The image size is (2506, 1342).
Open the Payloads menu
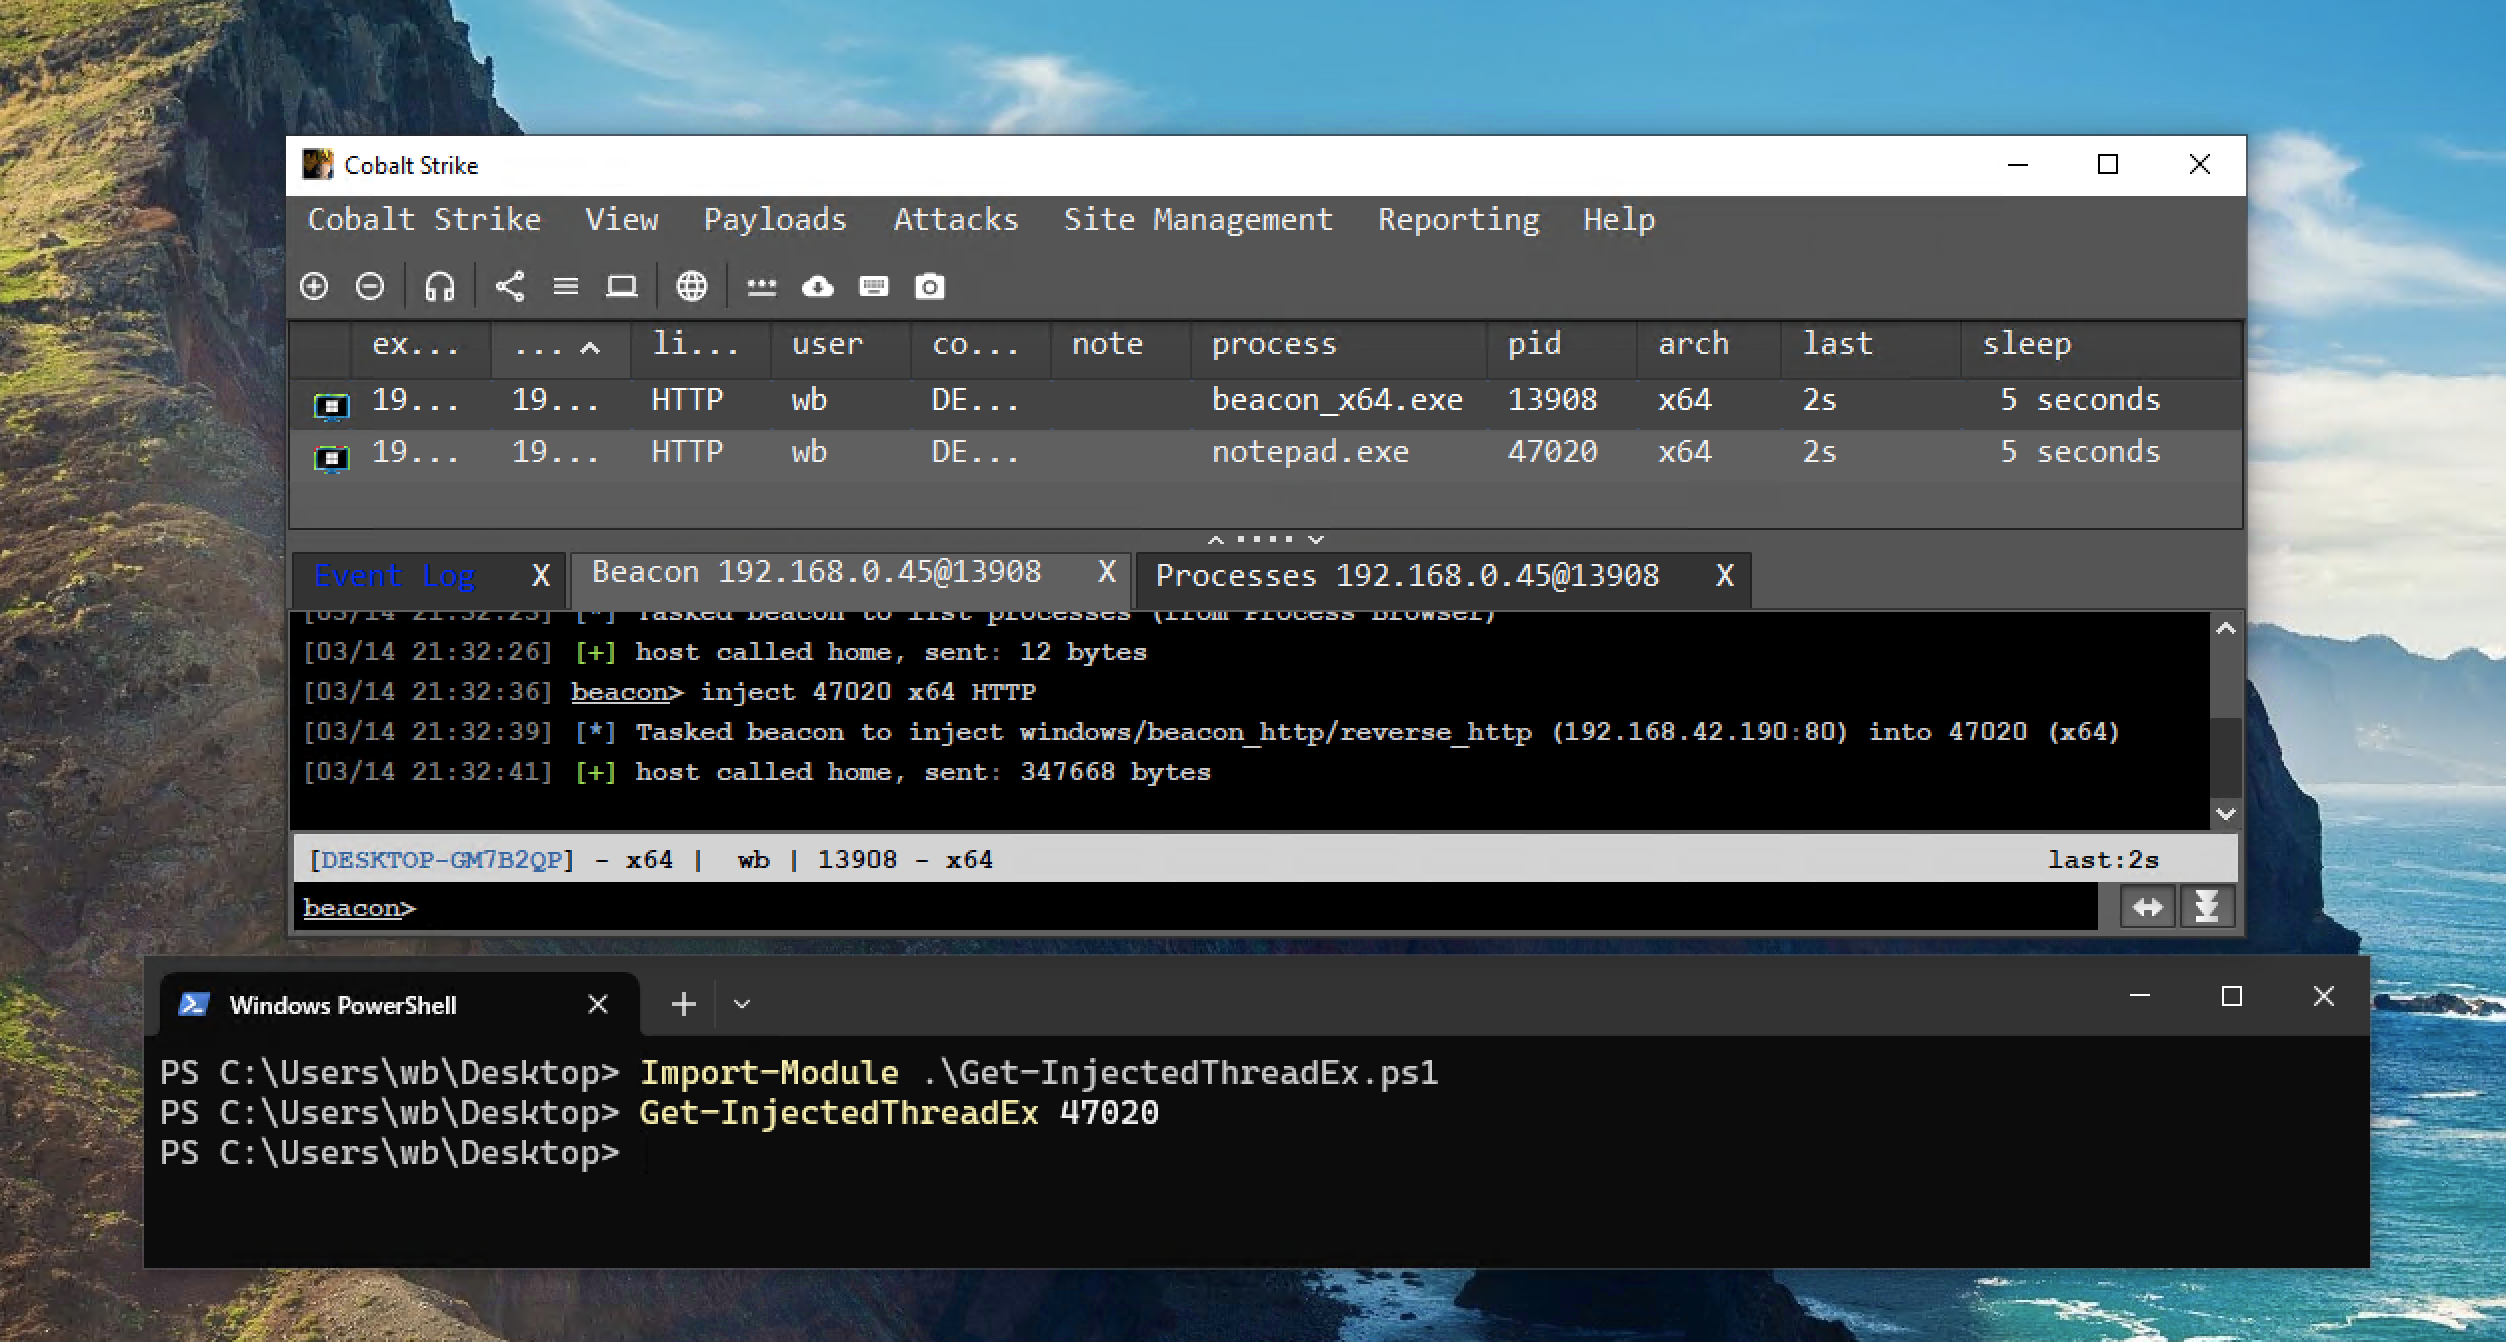(775, 220)
